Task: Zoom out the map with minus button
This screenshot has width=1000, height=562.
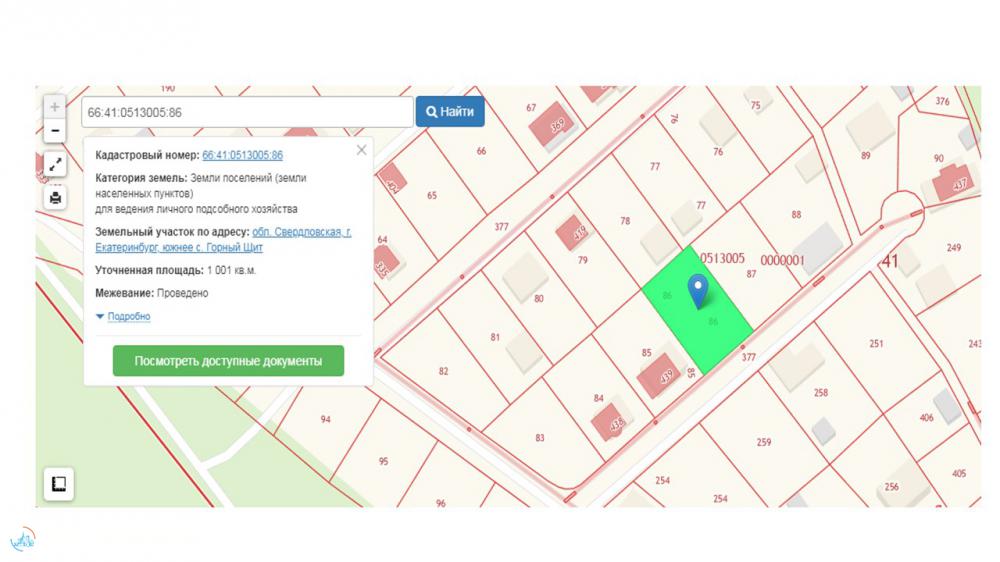Action: pos(55,131)
